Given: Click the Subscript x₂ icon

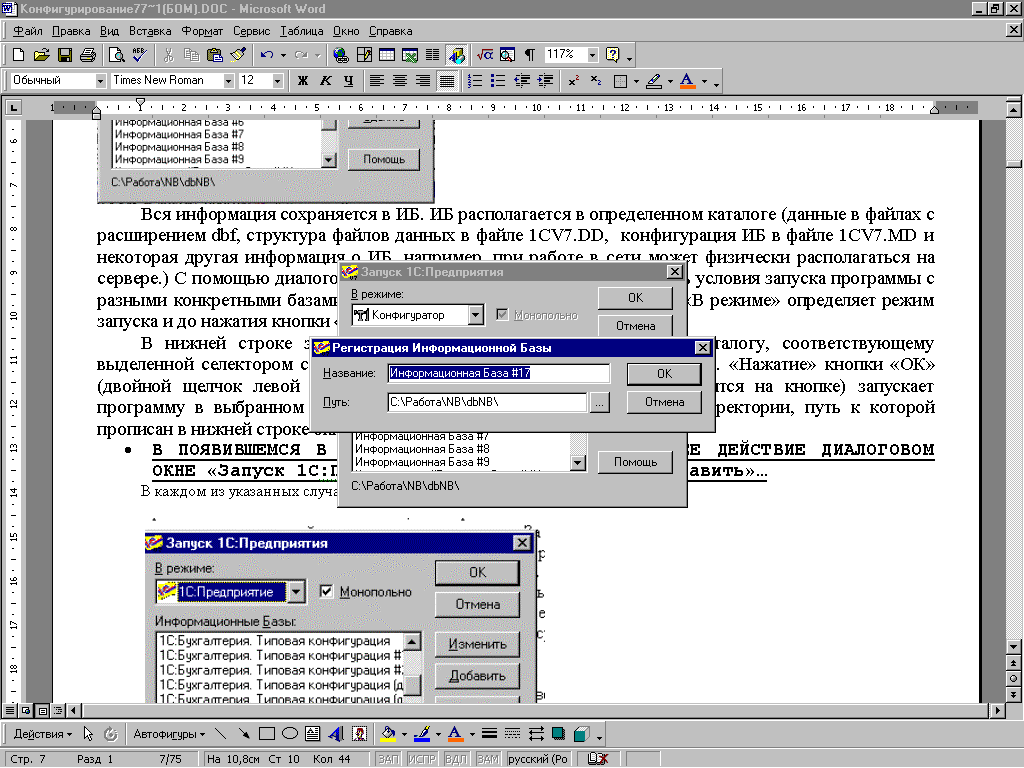Looking at the screenshot, I should (596, 81).
